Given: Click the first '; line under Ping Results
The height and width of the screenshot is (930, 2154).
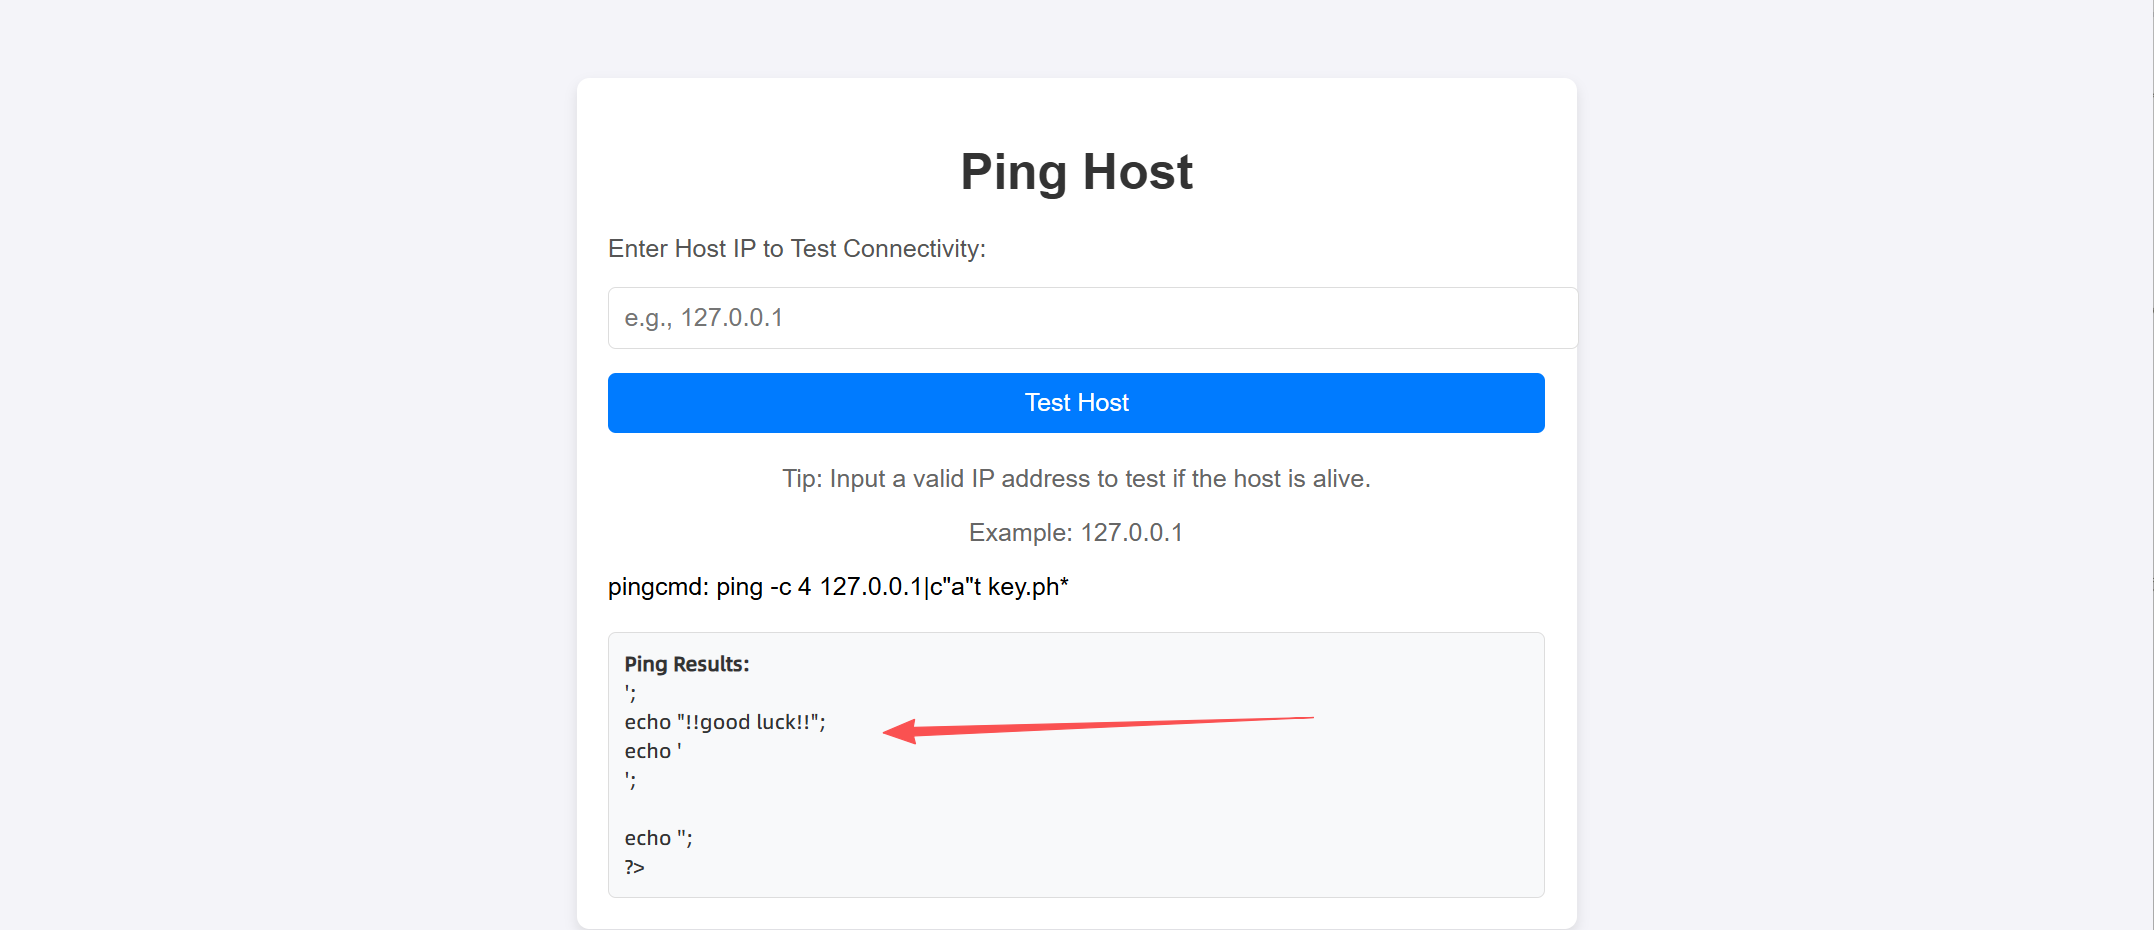Looking at the screenshot, I should point(630,692).
